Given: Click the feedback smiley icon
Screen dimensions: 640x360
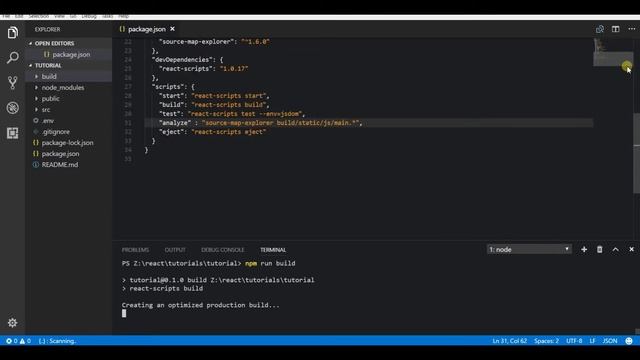Looking at the screenshot, I should tap(629, 341).
